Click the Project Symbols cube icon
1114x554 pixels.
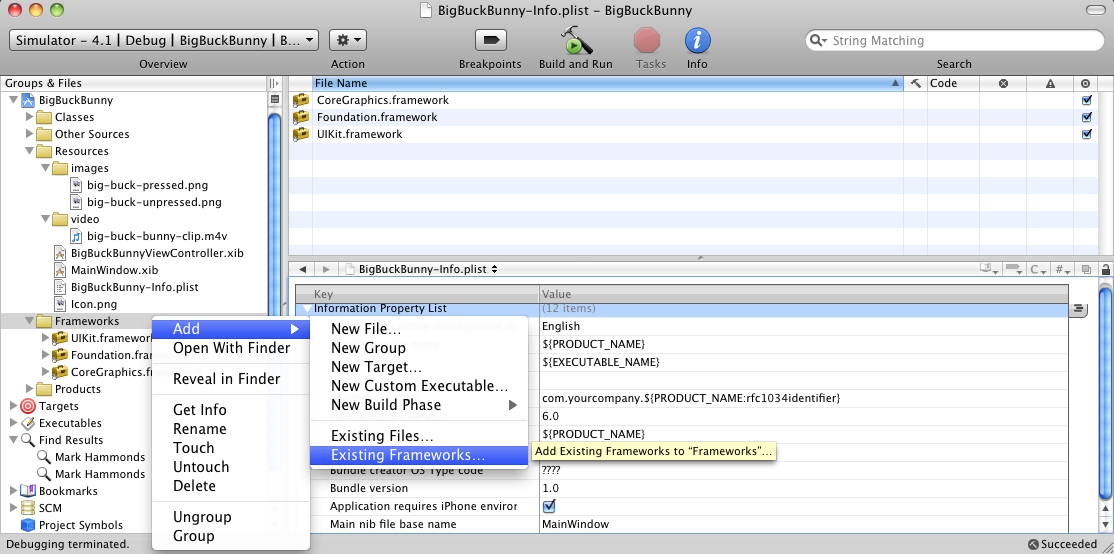point(28,526)
